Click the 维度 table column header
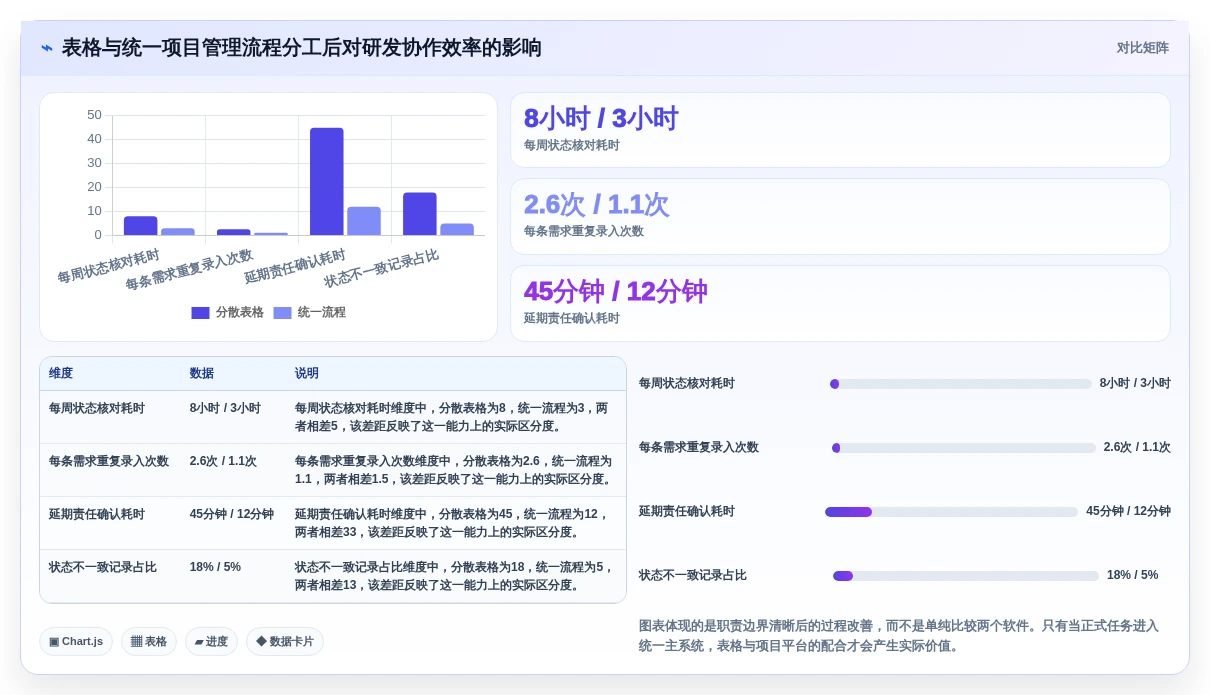 [61, 373]
